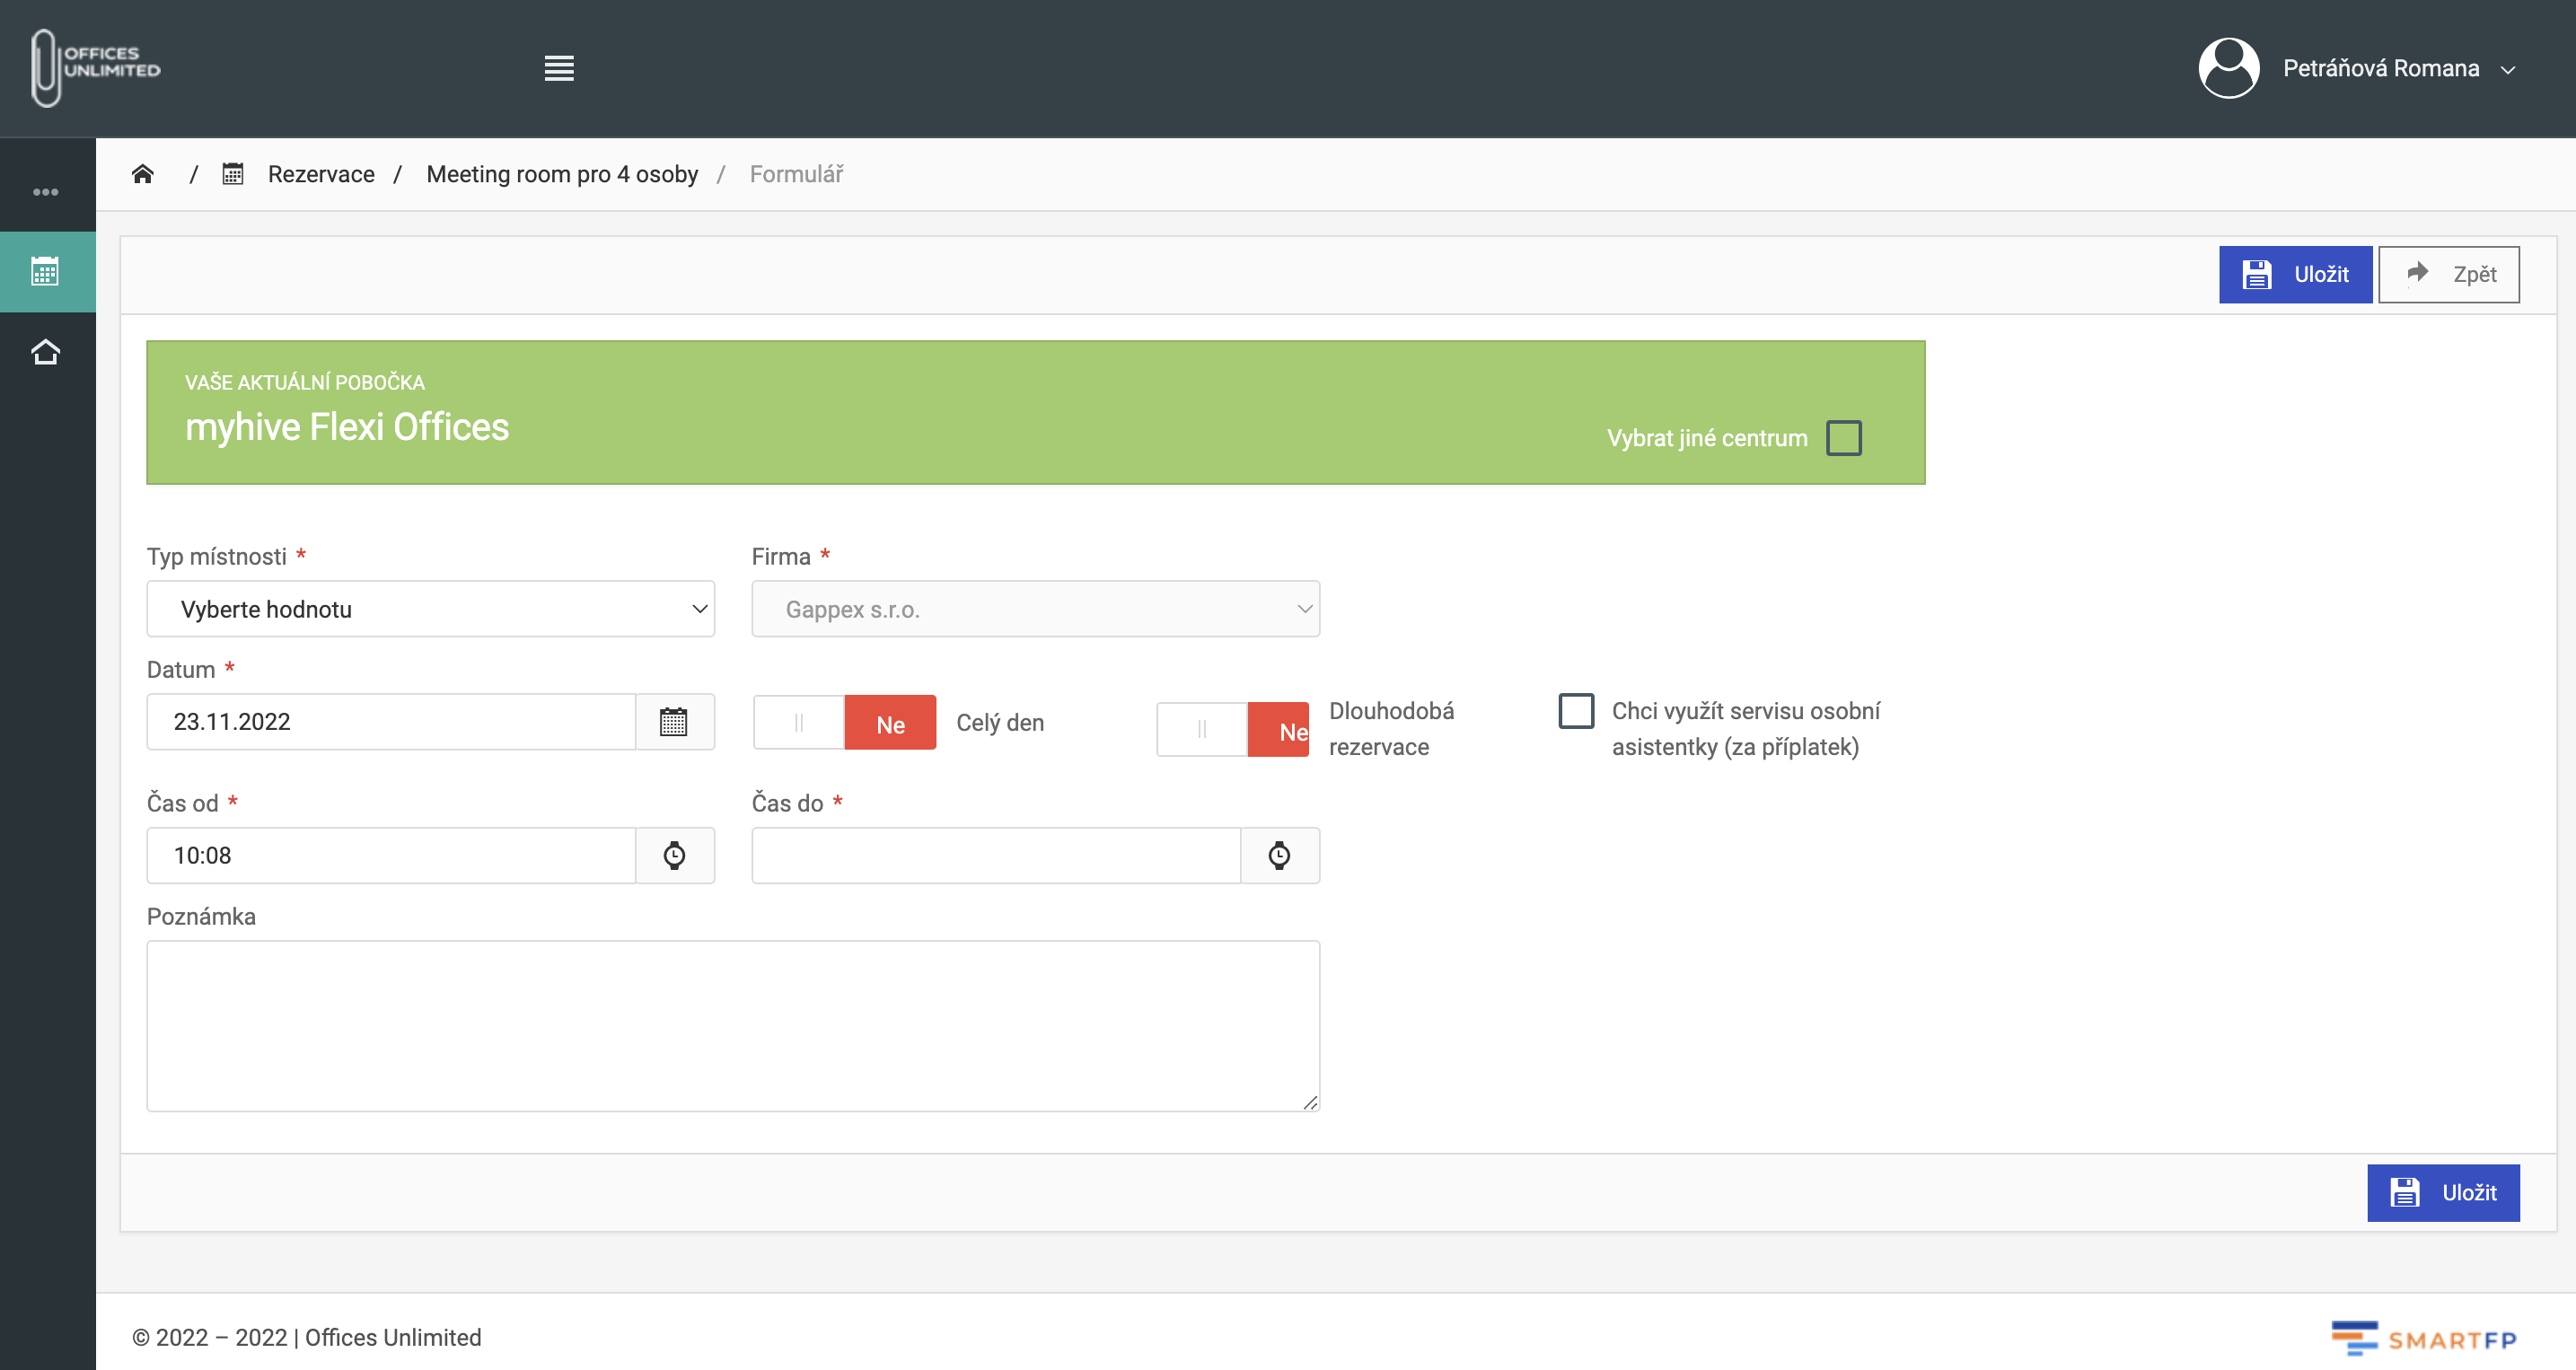Enable osobní asistentky service checkbox

[x=1576, y=711]
